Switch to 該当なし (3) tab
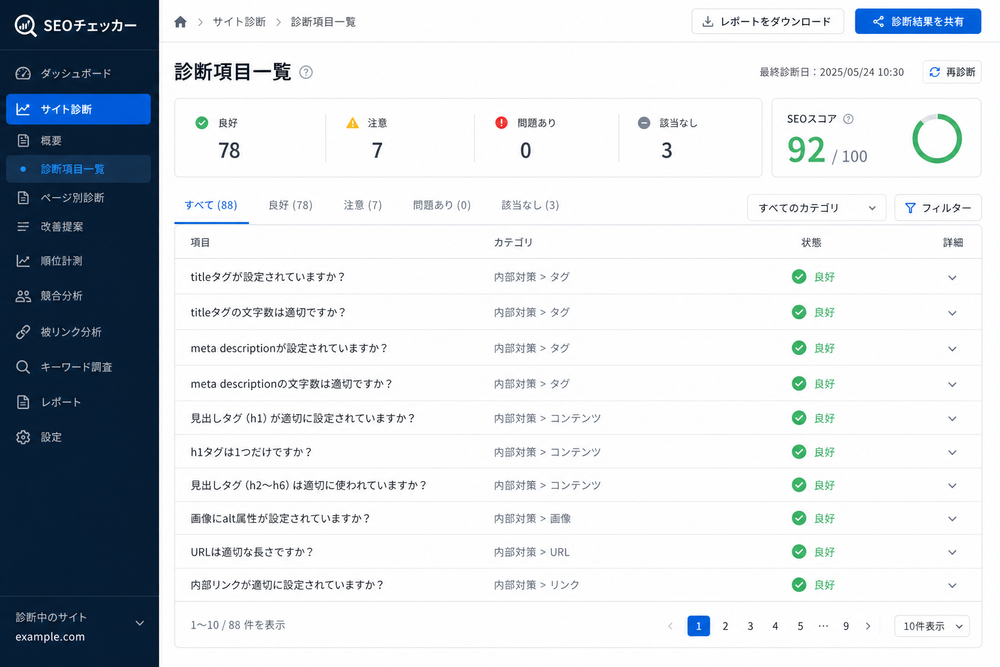 [x=530, y=205]
